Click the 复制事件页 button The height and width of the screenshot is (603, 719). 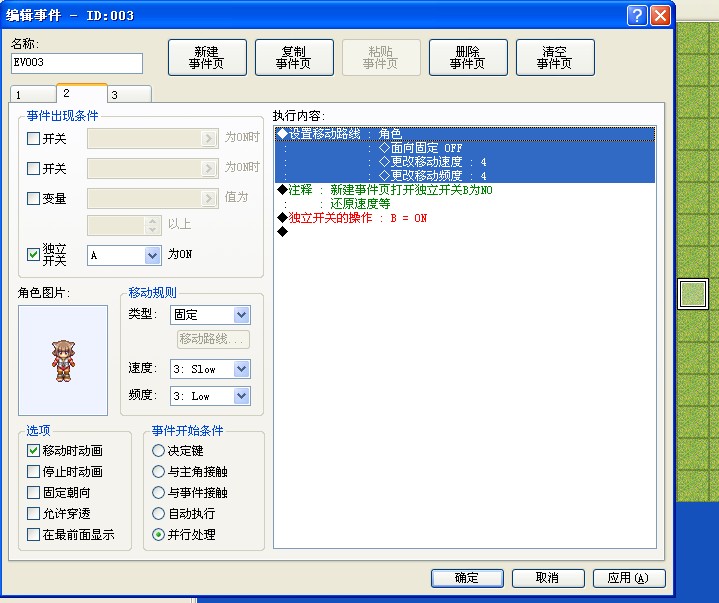click(294, 57)
